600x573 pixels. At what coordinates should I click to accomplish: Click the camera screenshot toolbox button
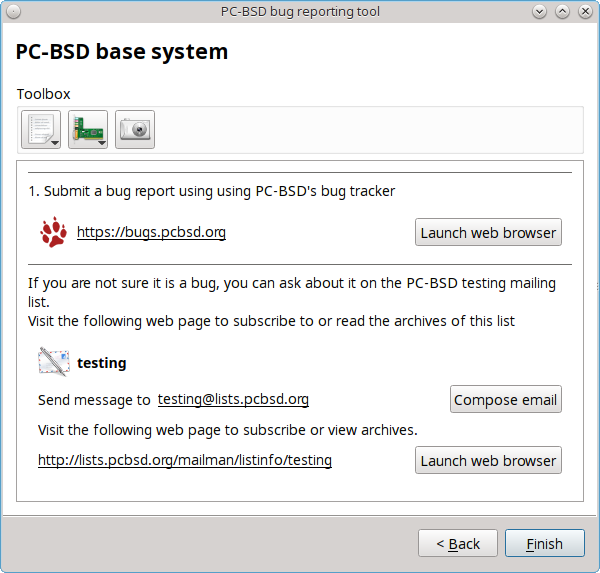coord(135,129)
